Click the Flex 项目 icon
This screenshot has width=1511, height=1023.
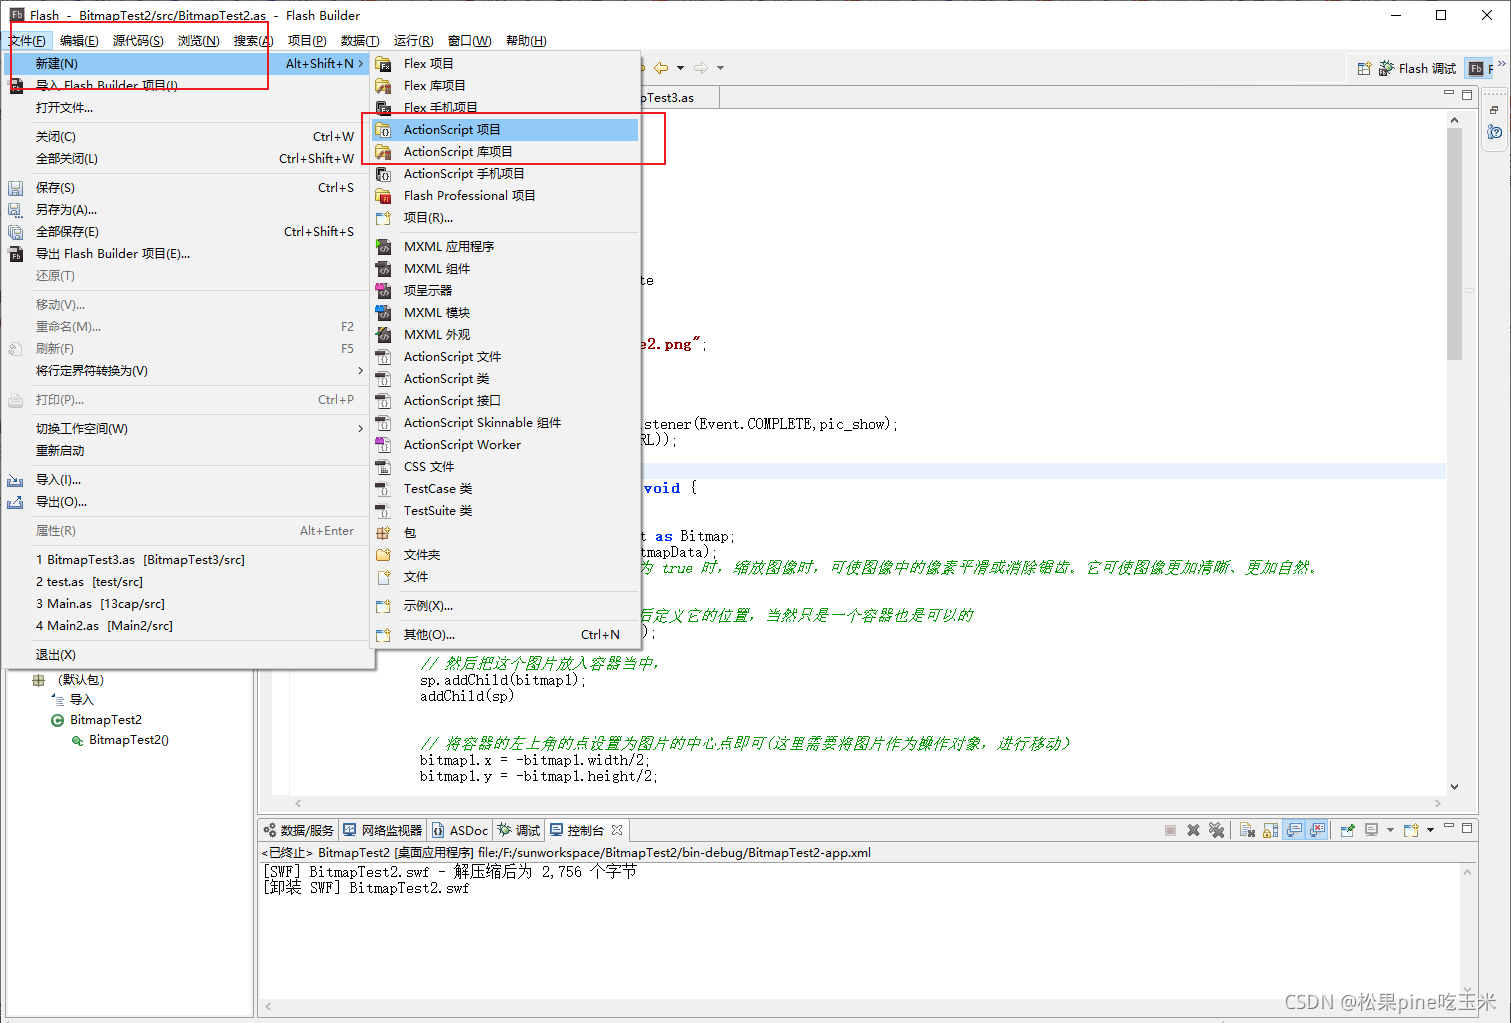pos(383,64)
